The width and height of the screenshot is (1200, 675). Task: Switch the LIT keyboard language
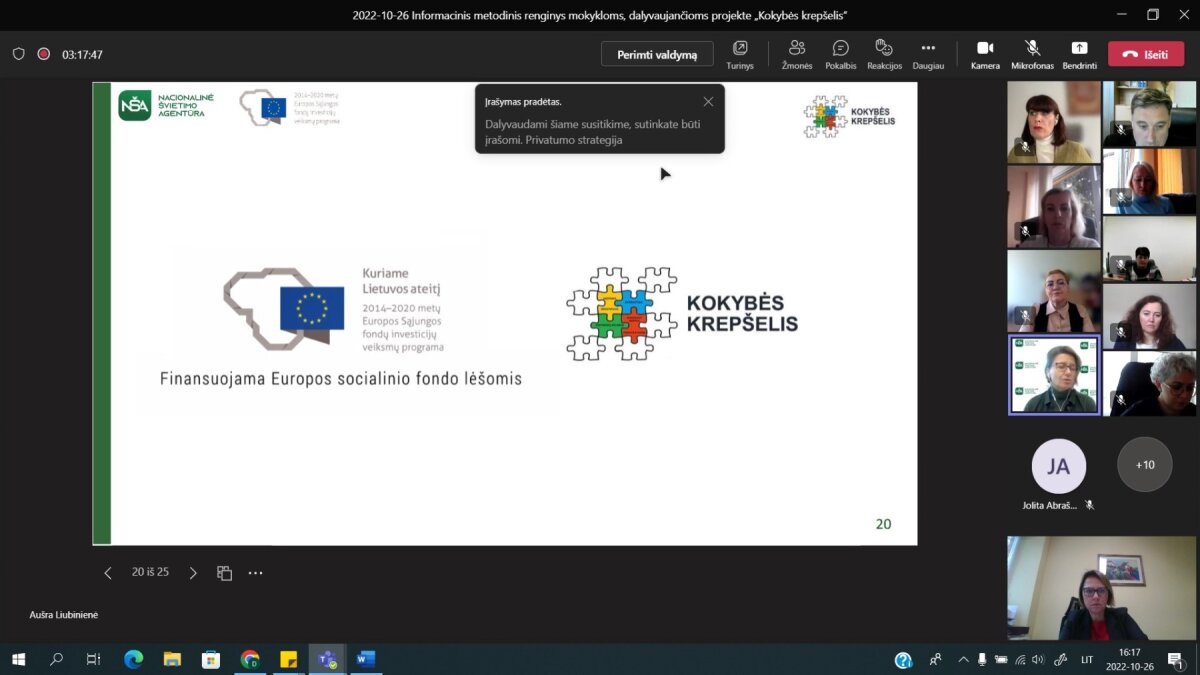pos(1087,660)
